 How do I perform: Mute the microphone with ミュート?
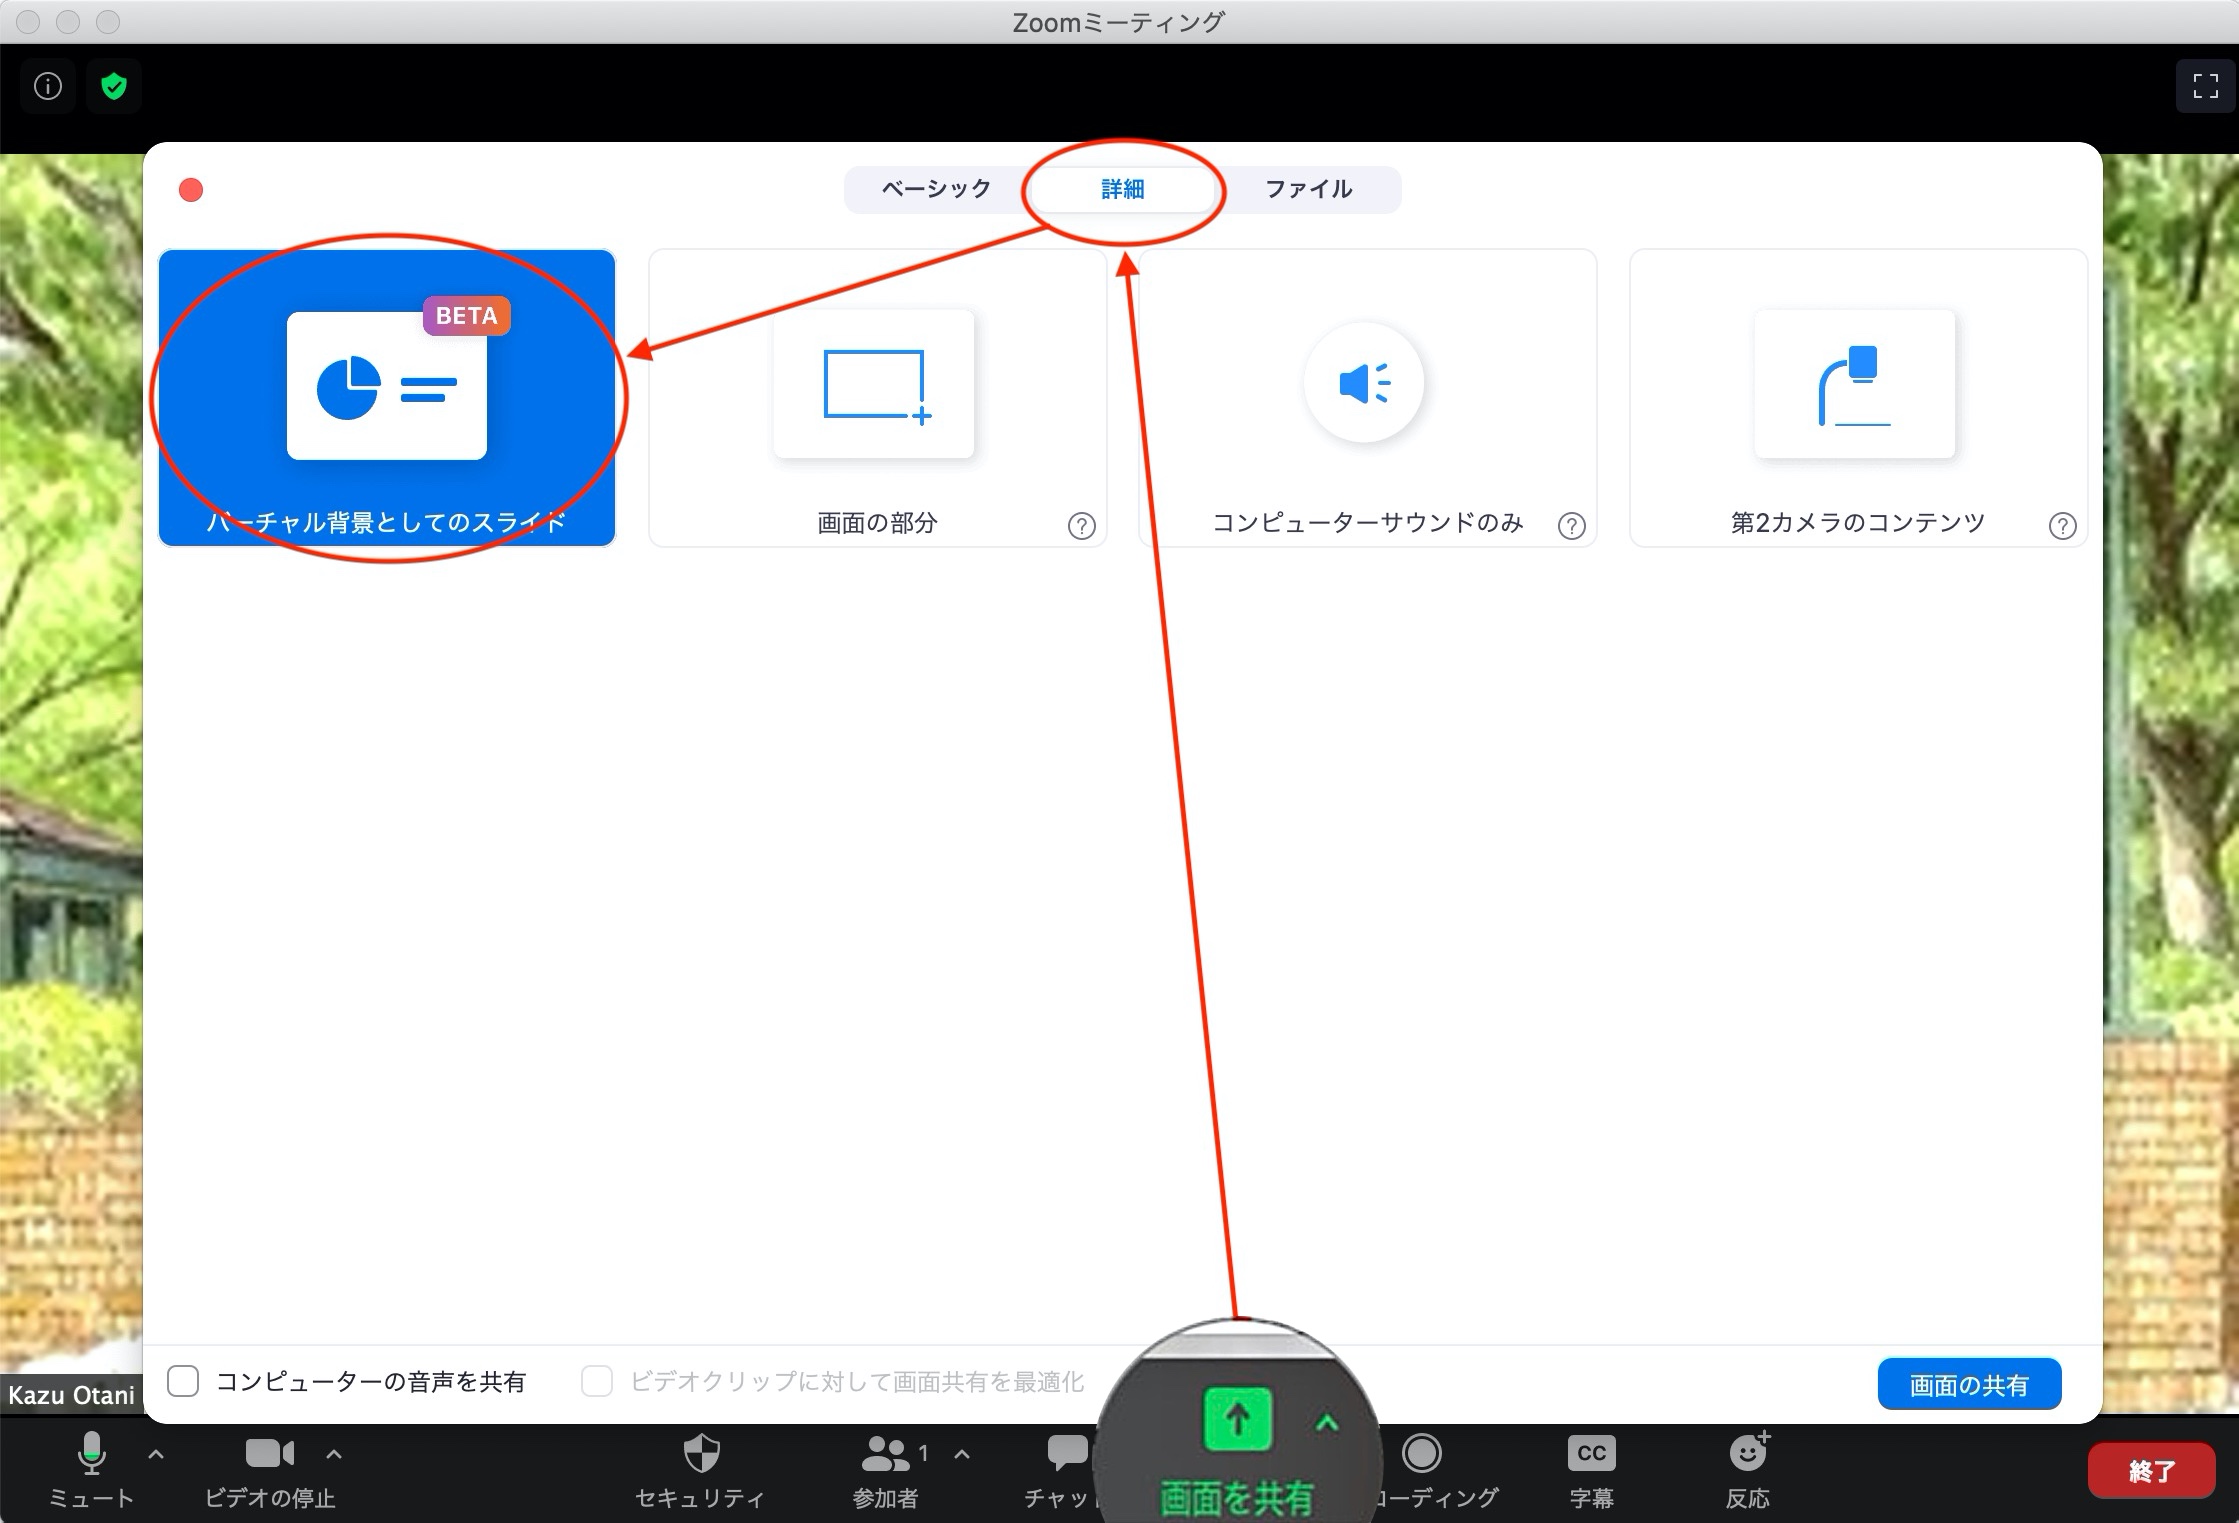pyautogui.click(x=91, y=1469)
